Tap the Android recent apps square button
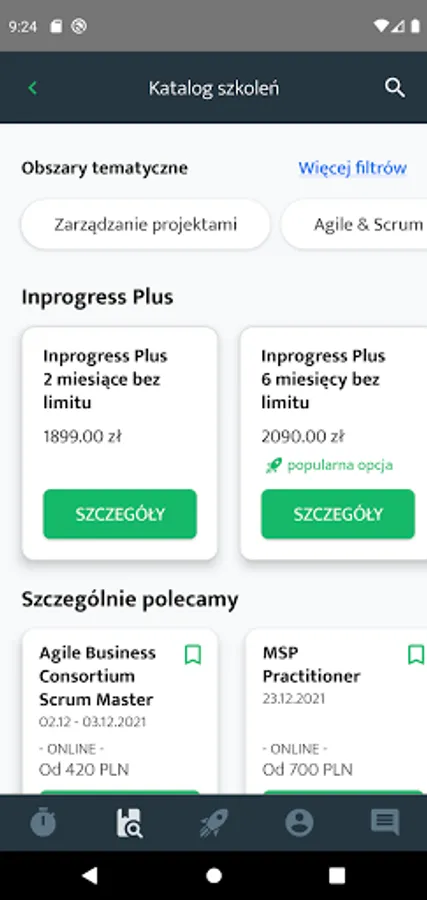427x900 pixels. pos(337,875)
